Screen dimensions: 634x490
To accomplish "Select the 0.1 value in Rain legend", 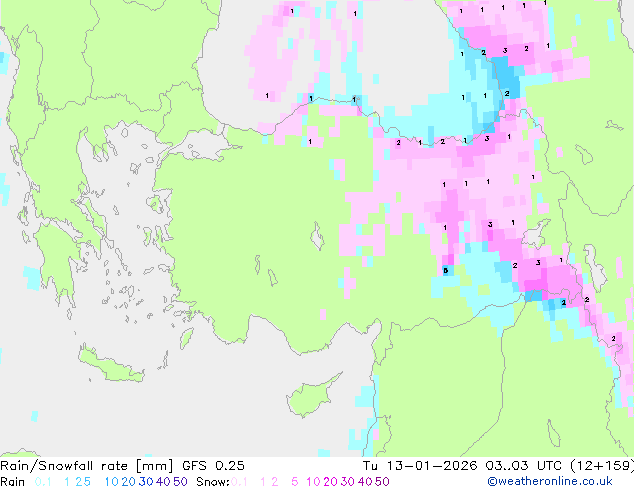I will click(x=43, y=482).
